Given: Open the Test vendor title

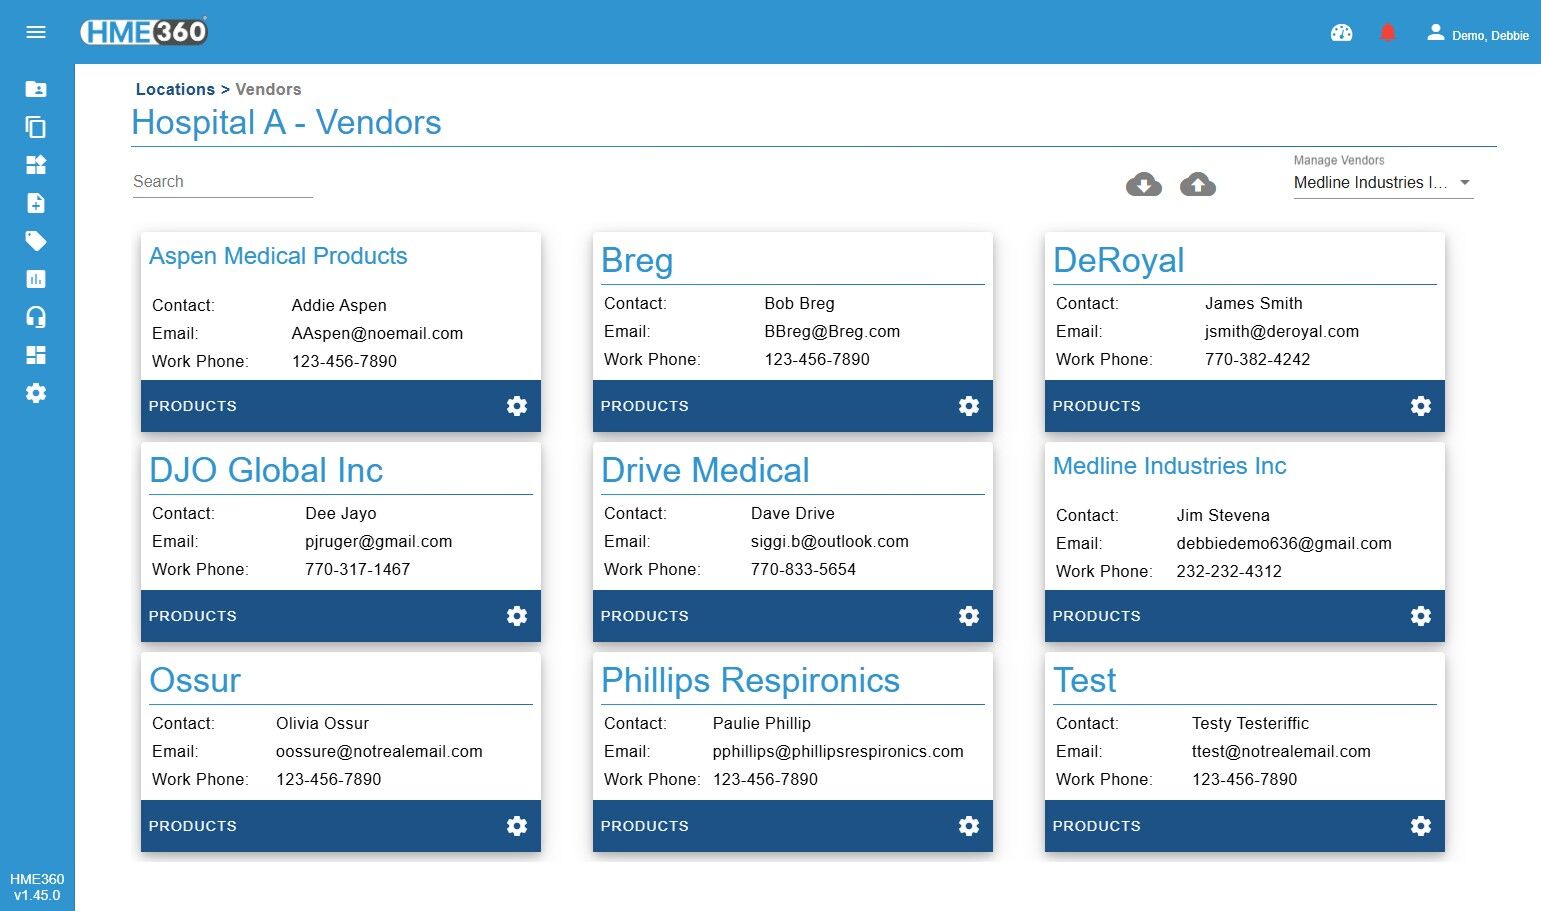Looking at the screenshot, I should tap(1085, 680).
